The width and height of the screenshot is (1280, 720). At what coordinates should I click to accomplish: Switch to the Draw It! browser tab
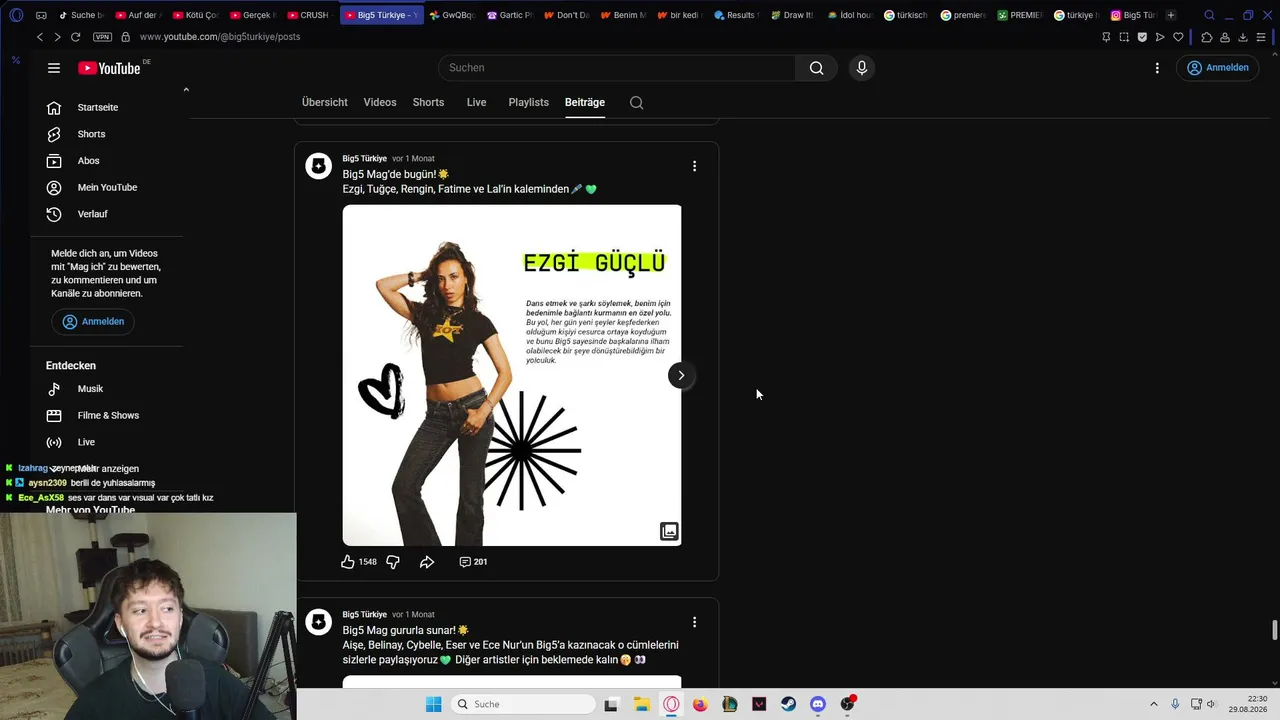pos(792,15)
